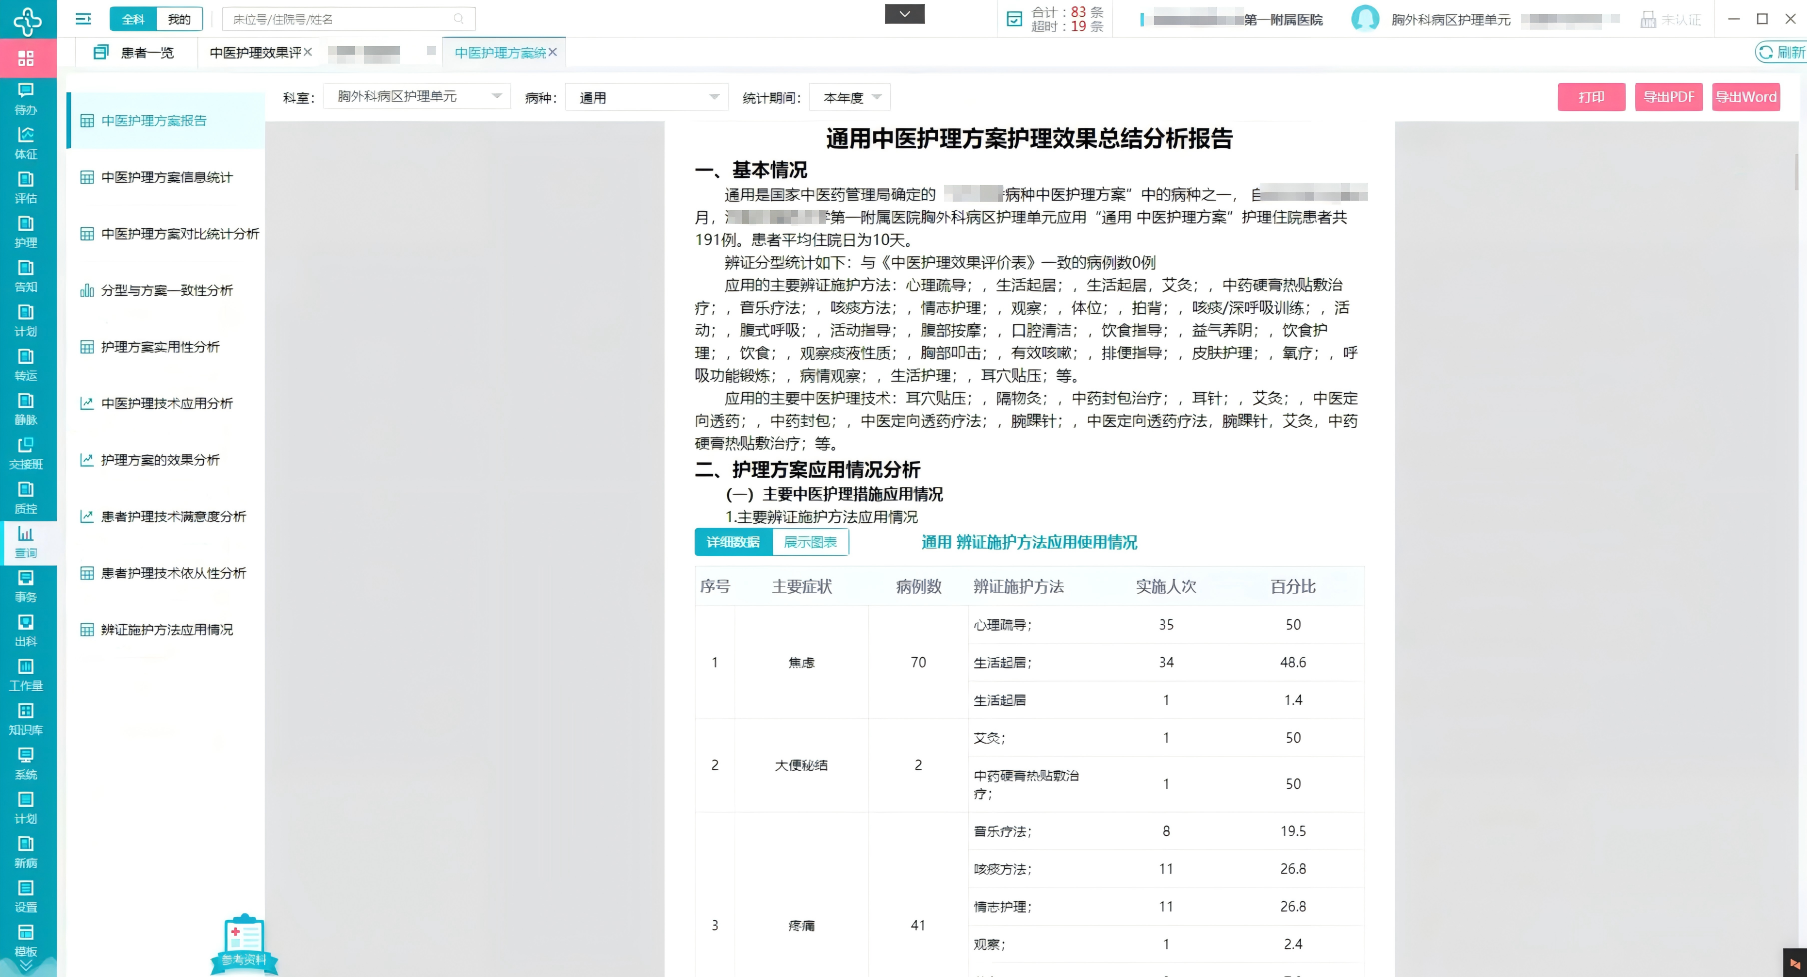
Task: Open the 新病 sidebar item
Action: pyautogui.click(x=26, y=851)
